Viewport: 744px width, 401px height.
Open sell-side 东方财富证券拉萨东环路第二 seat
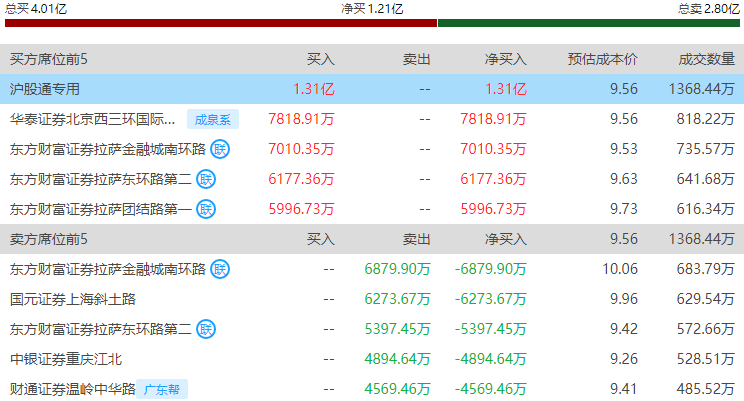tap(101, 329)
